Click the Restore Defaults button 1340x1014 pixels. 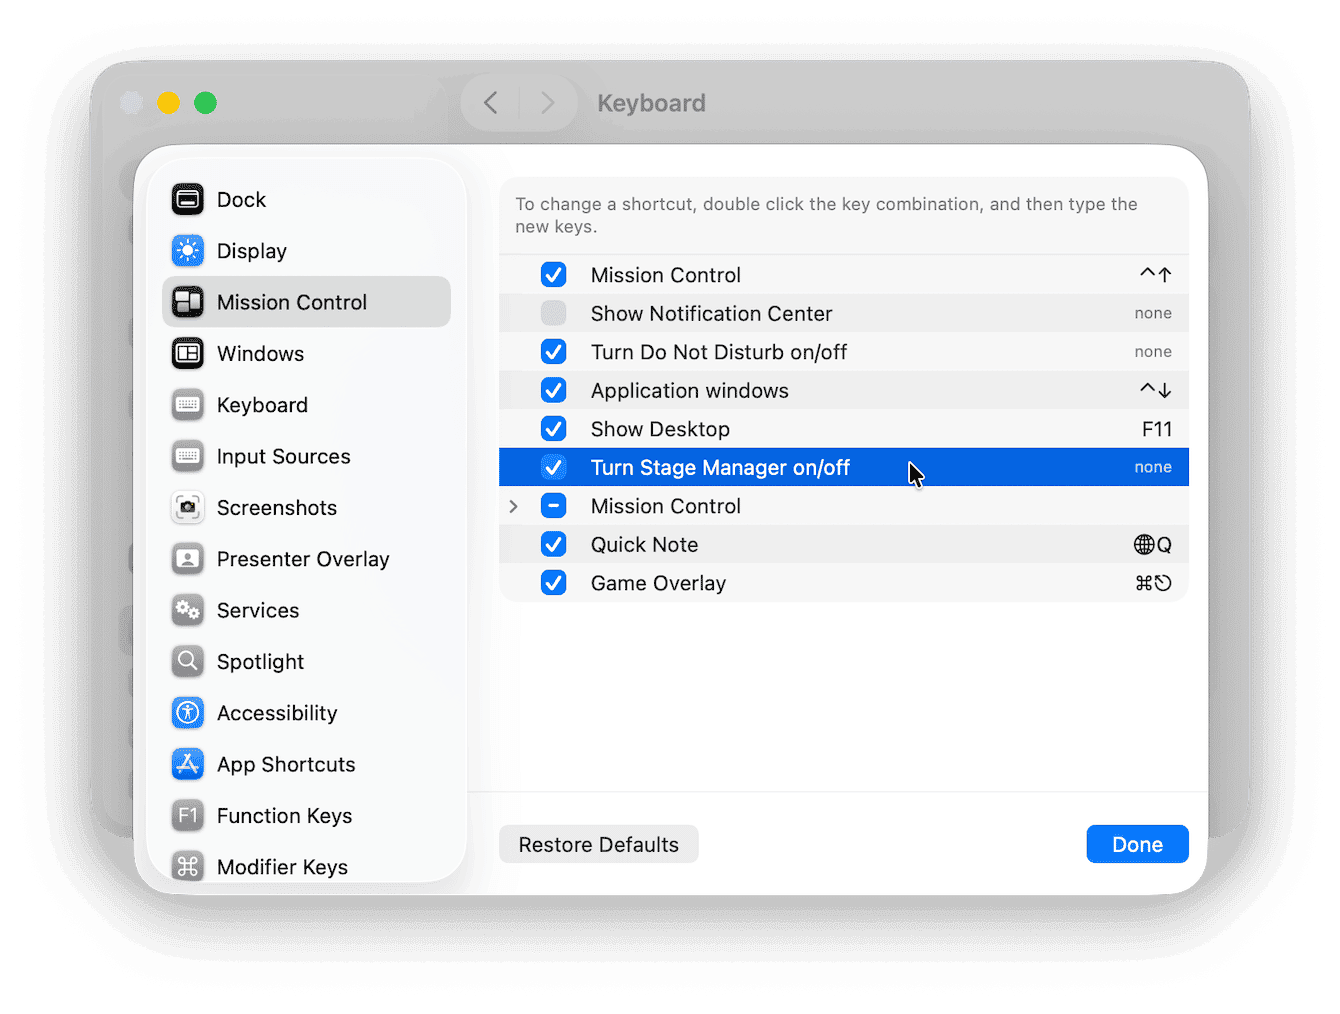pos(598,844)
